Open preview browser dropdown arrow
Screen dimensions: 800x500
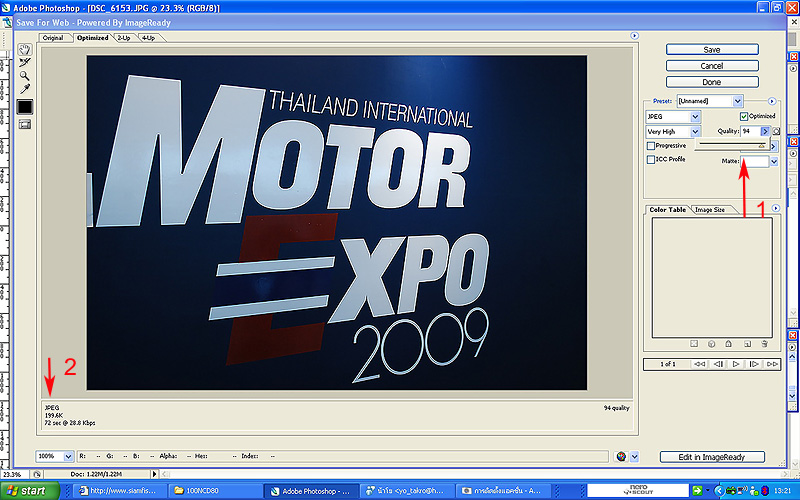pos(634,457)
